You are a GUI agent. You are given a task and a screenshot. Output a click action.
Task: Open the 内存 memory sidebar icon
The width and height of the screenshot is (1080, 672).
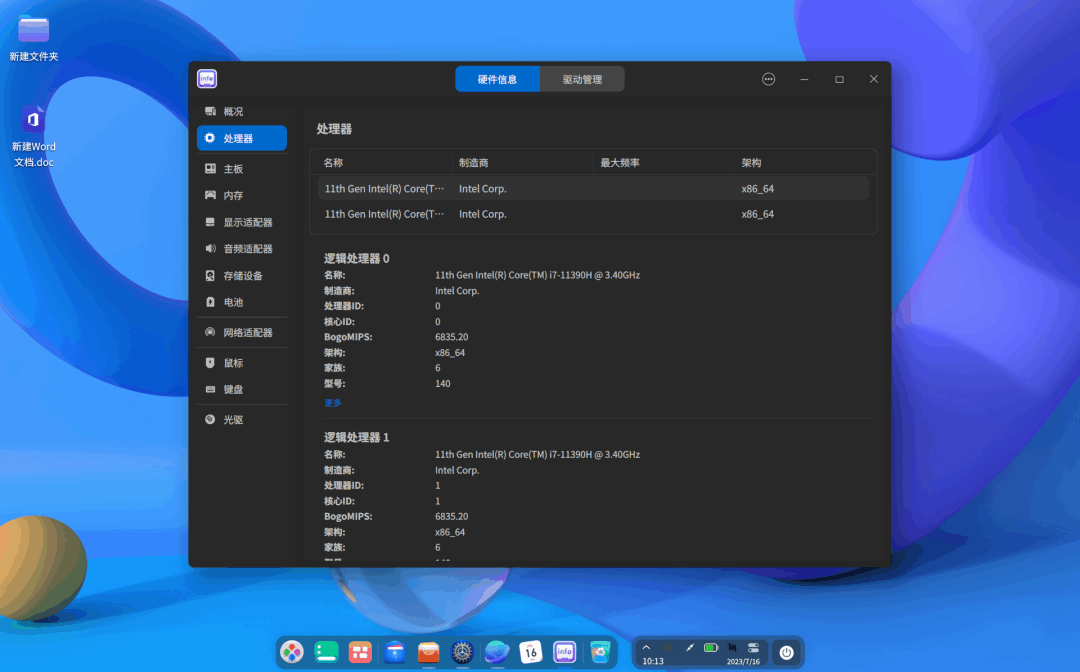[210, 196]
